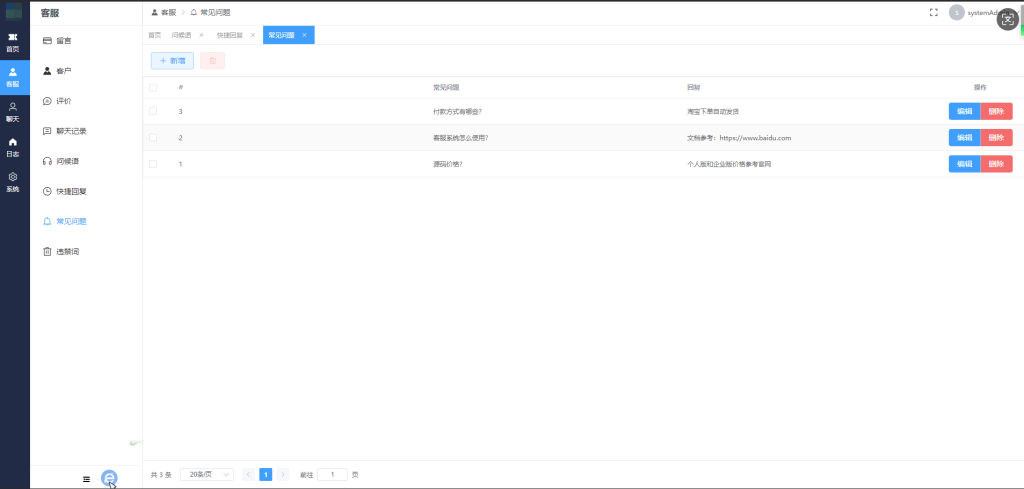Screen dimensions: 1024x489
Task: Toggle fullscreen with the top bar icon
Action: [x=934, y=12]
